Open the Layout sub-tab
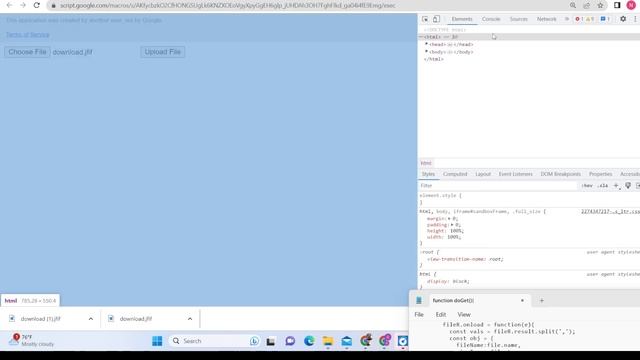Screen dimensions: 640x360 click(x=483, y=174)
